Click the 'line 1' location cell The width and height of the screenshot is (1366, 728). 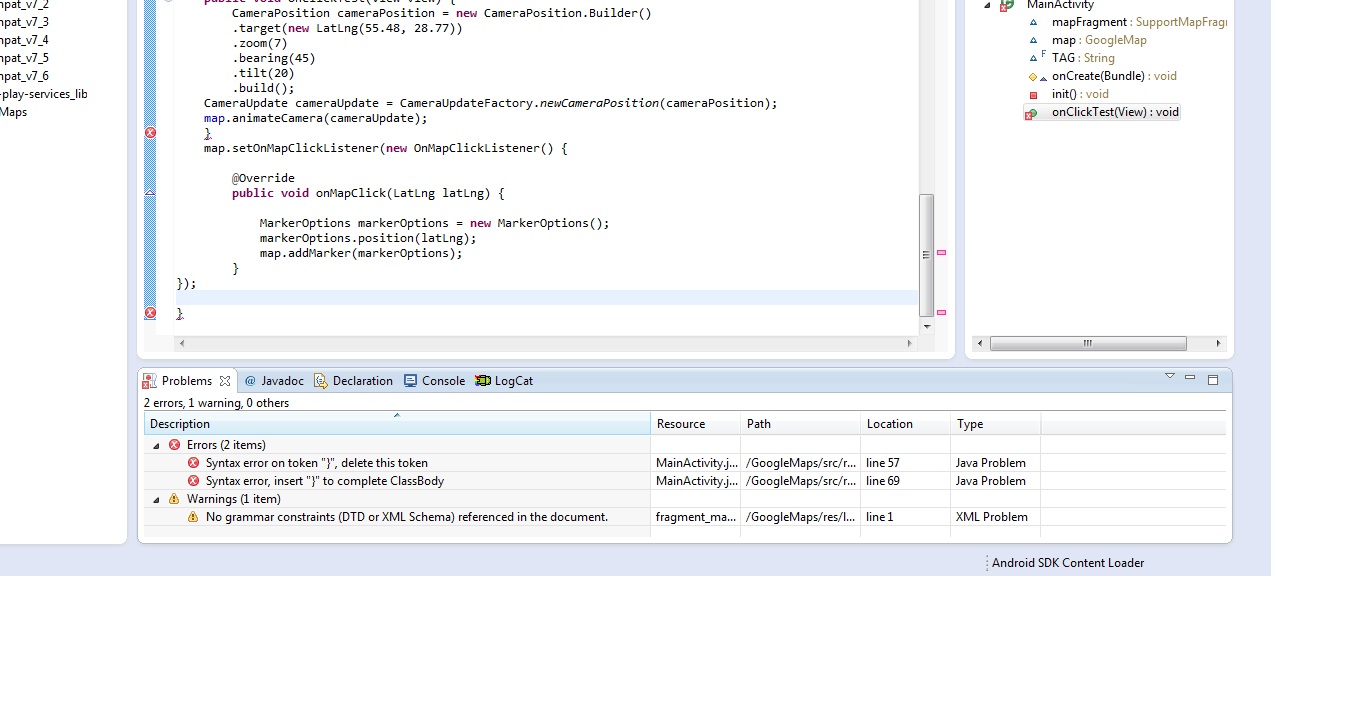click(880, 517)
